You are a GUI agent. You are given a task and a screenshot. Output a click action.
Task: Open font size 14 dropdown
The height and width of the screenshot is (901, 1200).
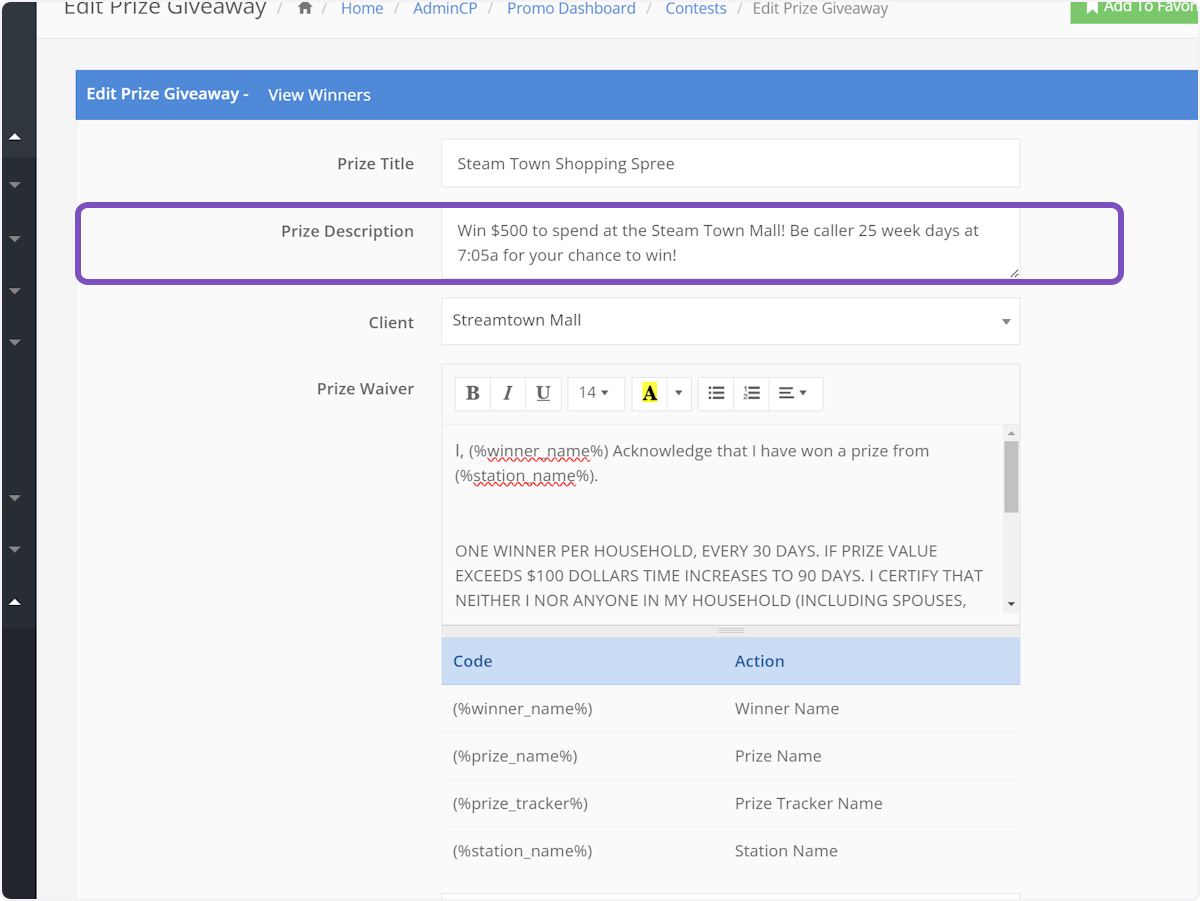595,393
